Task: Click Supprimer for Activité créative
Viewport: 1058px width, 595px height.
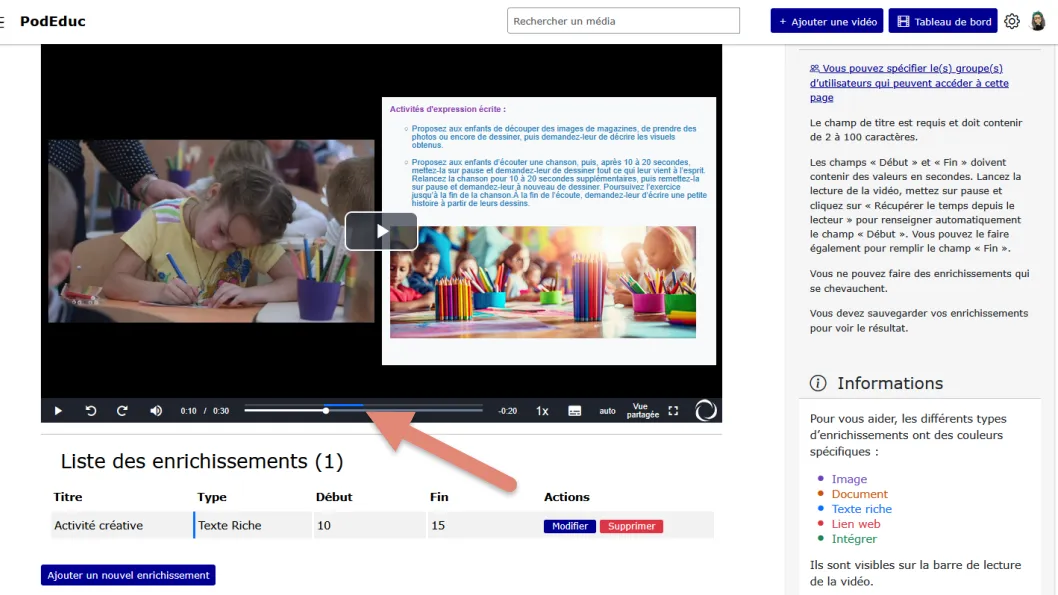Action: [631, 526]
